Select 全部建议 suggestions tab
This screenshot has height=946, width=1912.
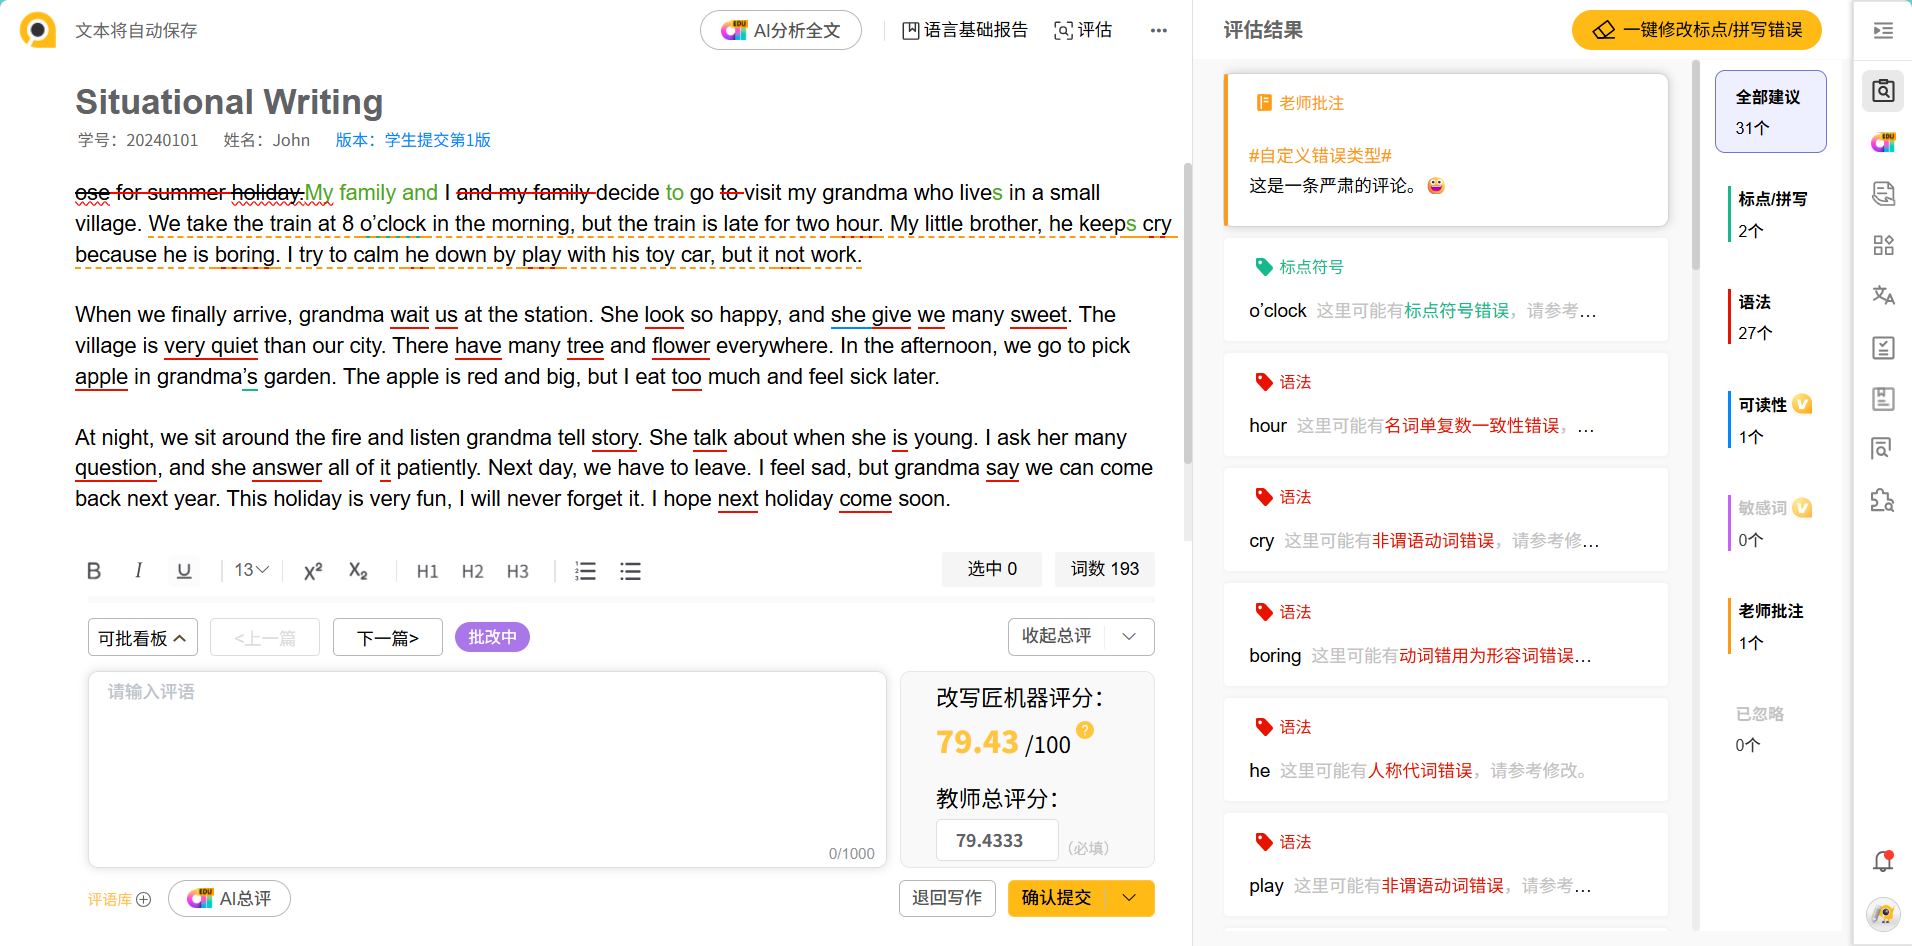coord(1770,112)
